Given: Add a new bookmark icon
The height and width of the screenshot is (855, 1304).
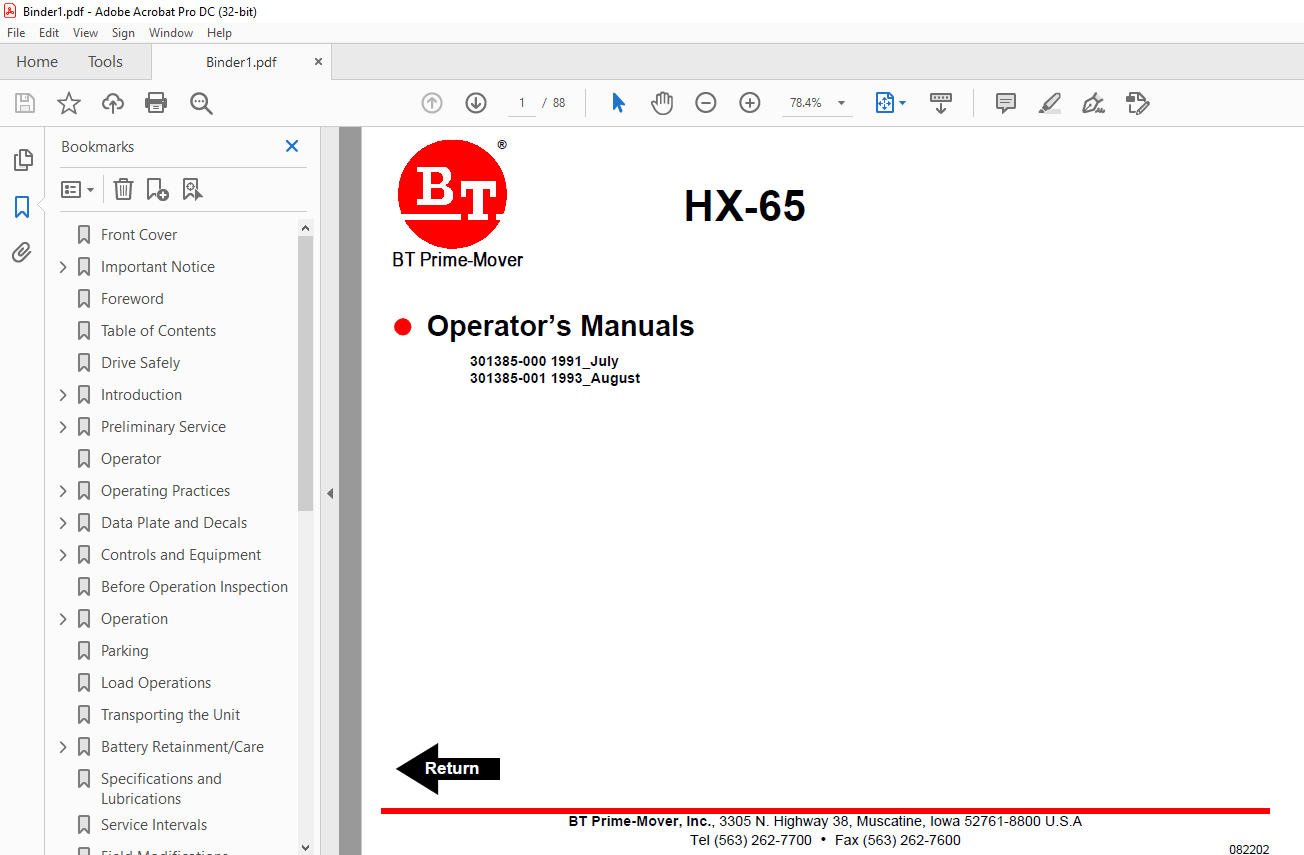Looking at the screenshot, I should pos(157,189).
